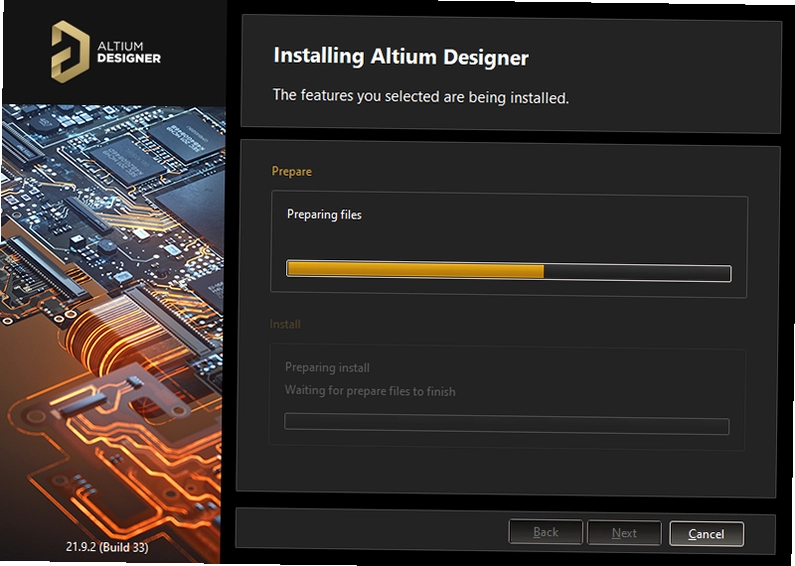Click 'Waiting for prepare files to finish' text
The width and height of the screenshot is (795, 566).
(x=370, y=391)
